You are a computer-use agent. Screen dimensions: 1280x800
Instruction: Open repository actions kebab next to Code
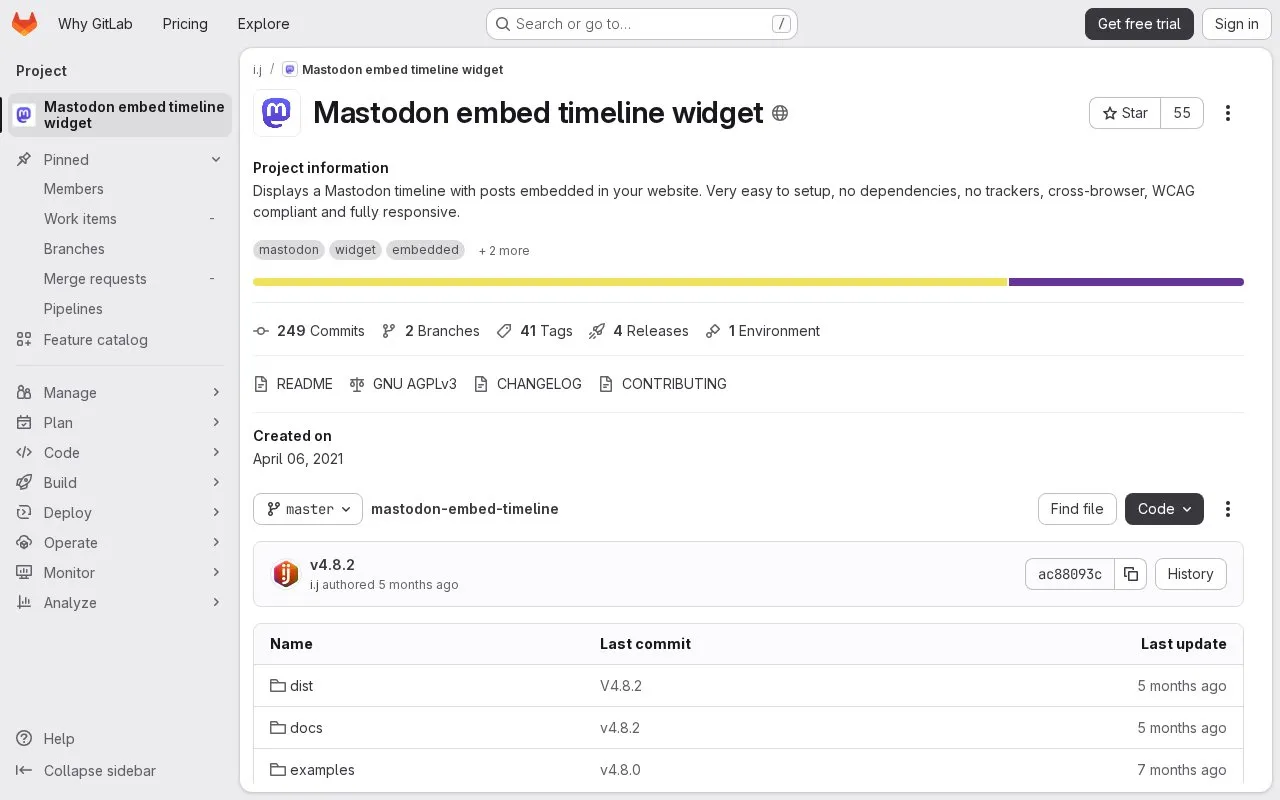coord(1228,509)
